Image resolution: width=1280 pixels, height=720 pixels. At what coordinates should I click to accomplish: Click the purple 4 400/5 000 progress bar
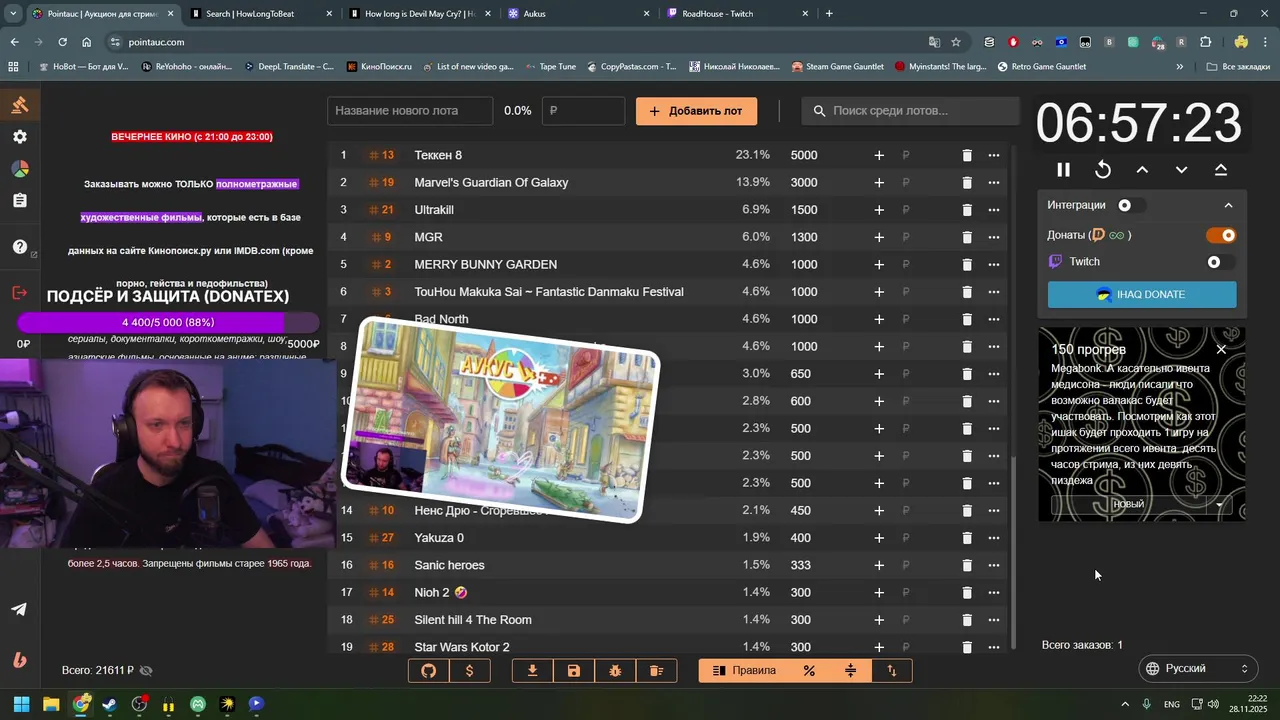coord(168,322)
